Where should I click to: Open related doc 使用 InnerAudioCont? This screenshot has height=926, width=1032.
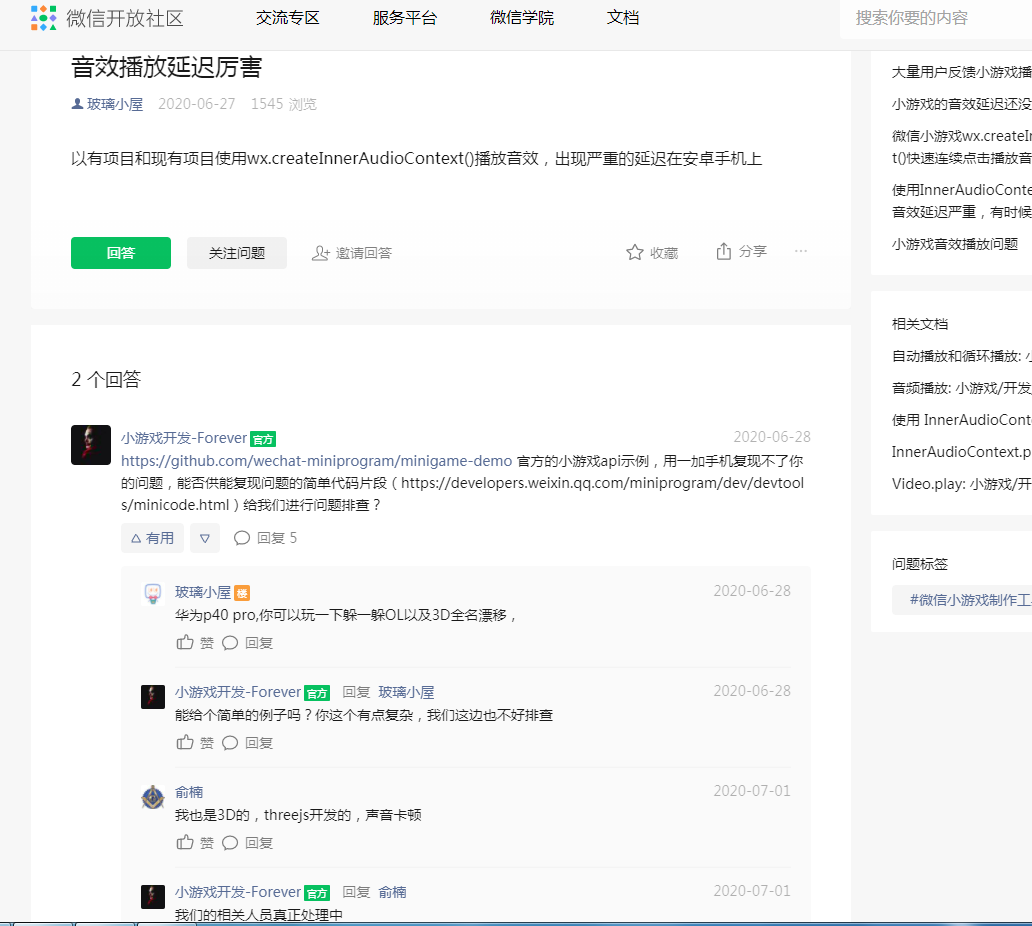(x=961, y=420)
